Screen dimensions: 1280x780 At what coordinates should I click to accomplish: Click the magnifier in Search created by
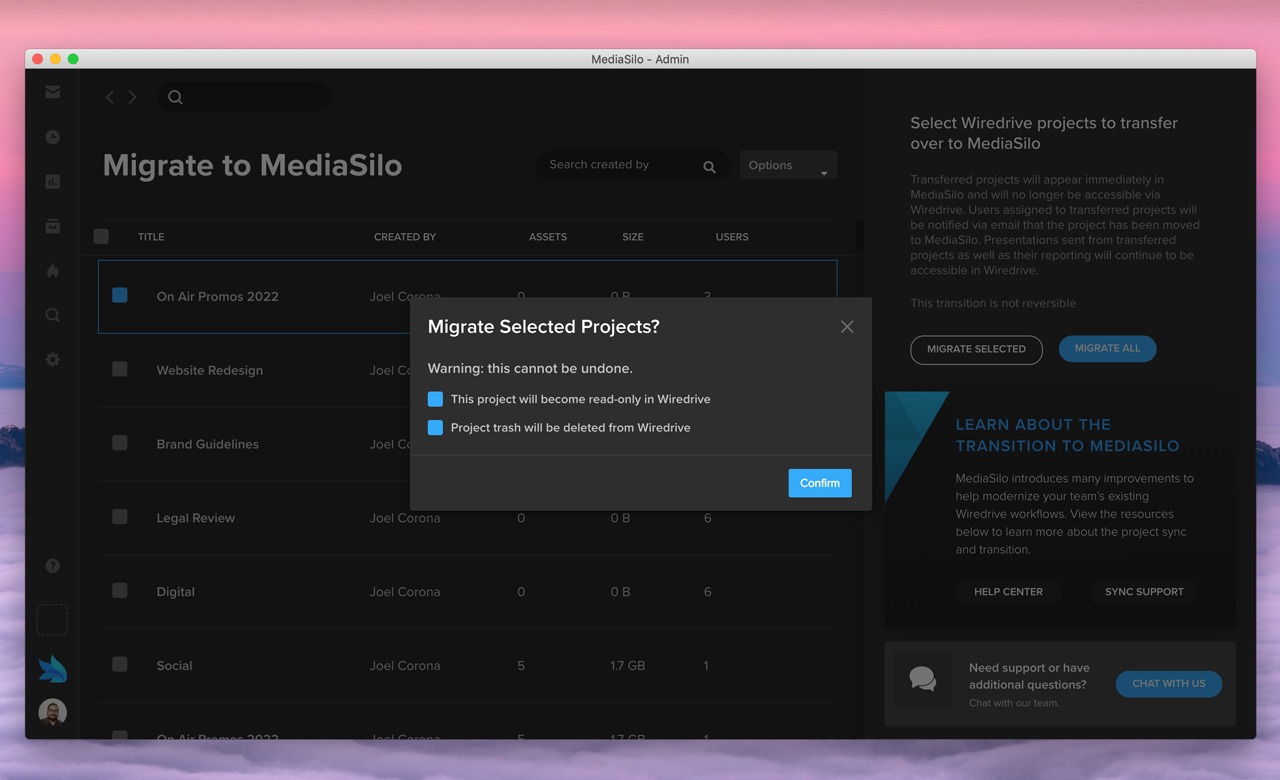pyautogui.click(x=709, y=167)
